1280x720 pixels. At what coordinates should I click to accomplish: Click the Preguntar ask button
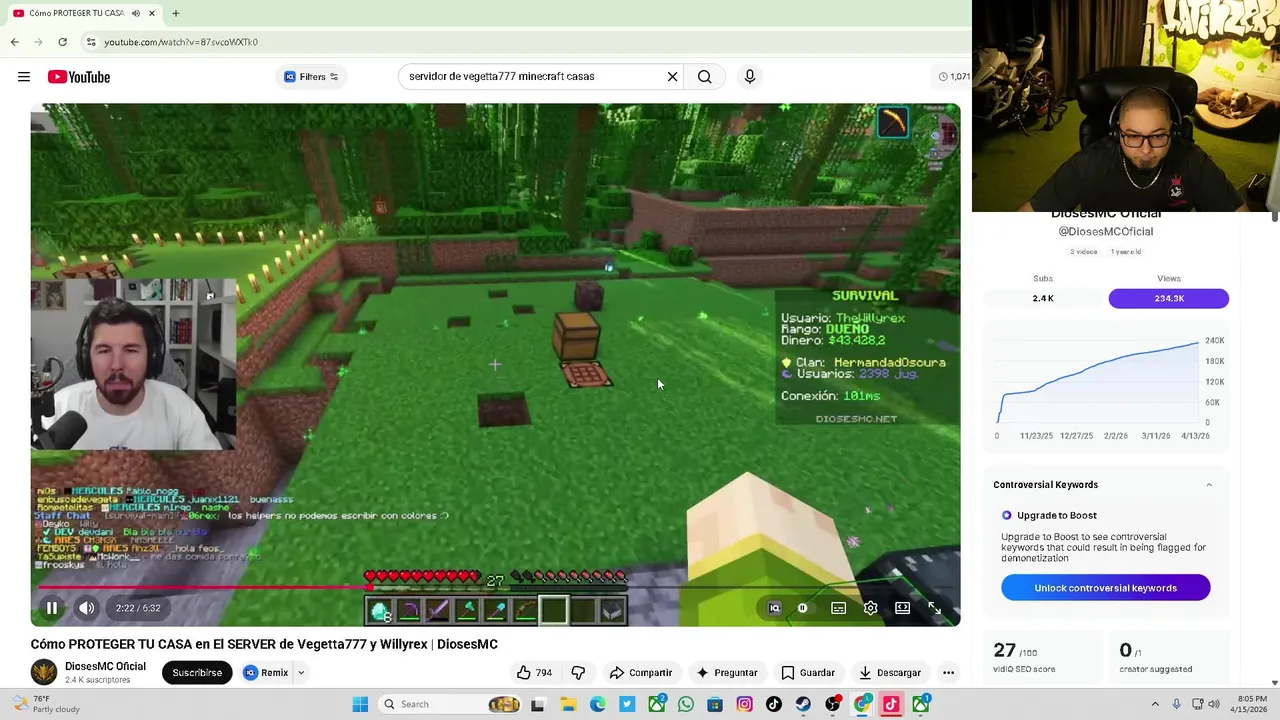[727, 673]
